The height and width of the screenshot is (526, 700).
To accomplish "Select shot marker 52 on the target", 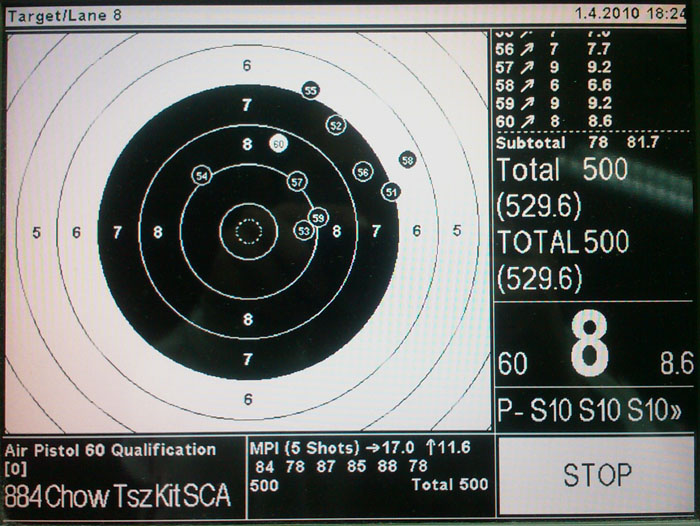I will tap(336, 125).
